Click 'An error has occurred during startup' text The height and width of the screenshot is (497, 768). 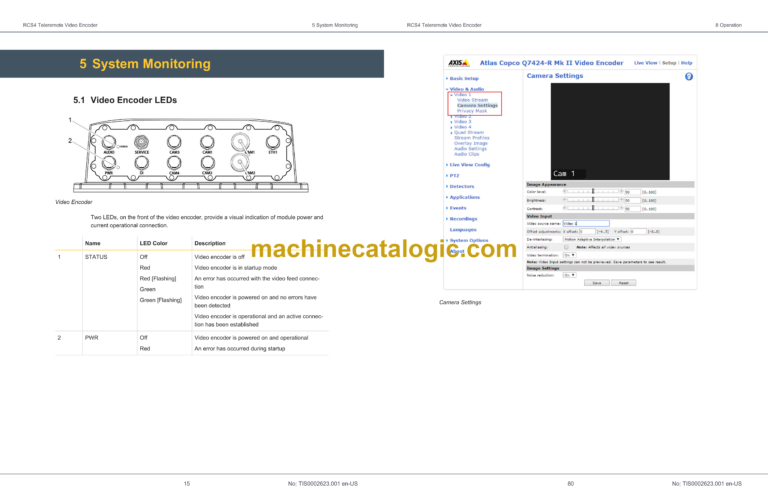tap(240, 349)
